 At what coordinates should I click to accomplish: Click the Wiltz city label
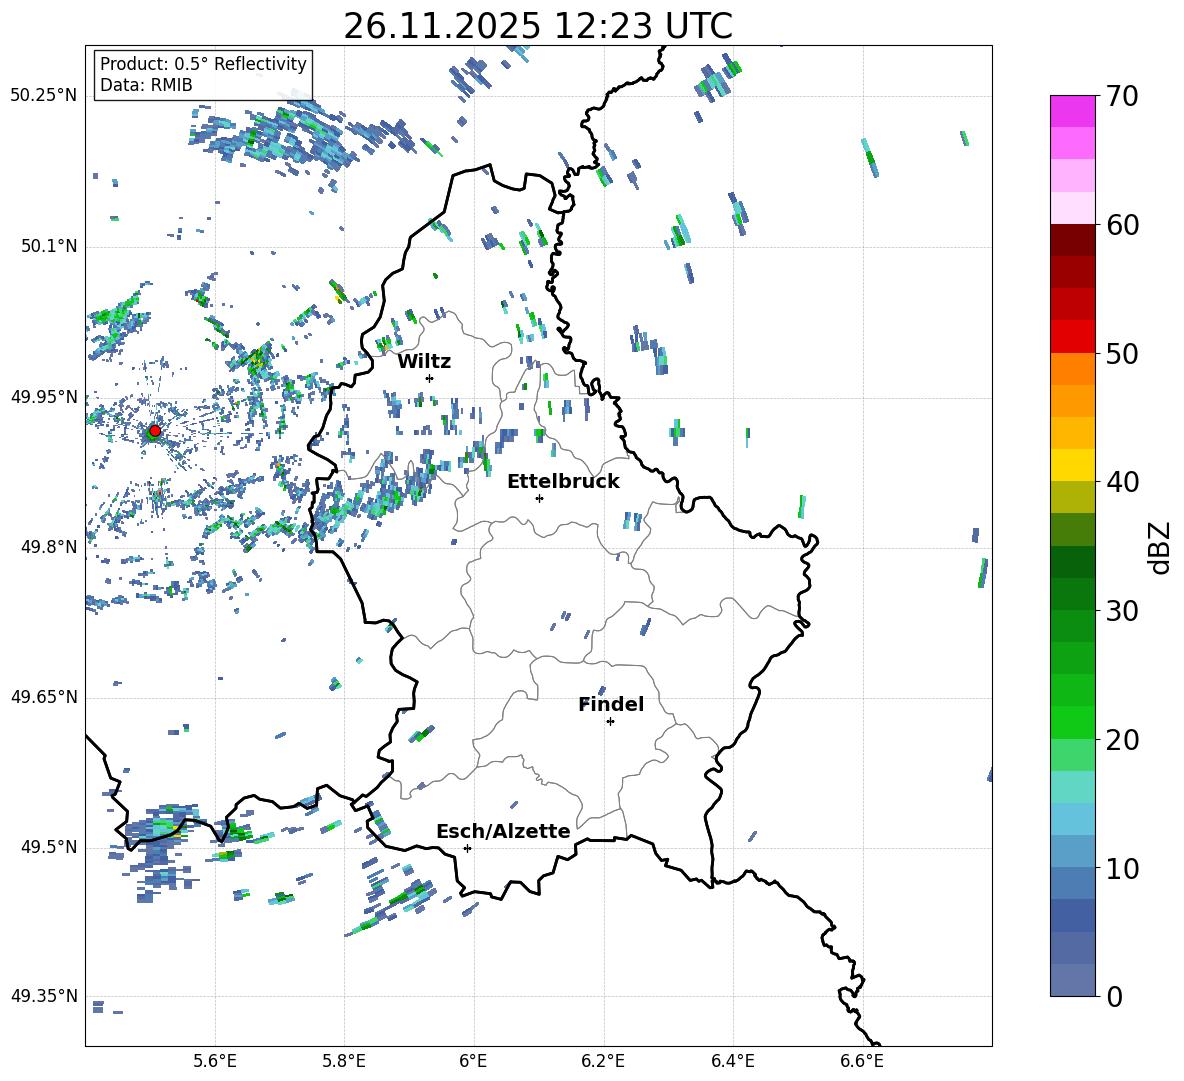pyautogui.click(x=424, y=362)
